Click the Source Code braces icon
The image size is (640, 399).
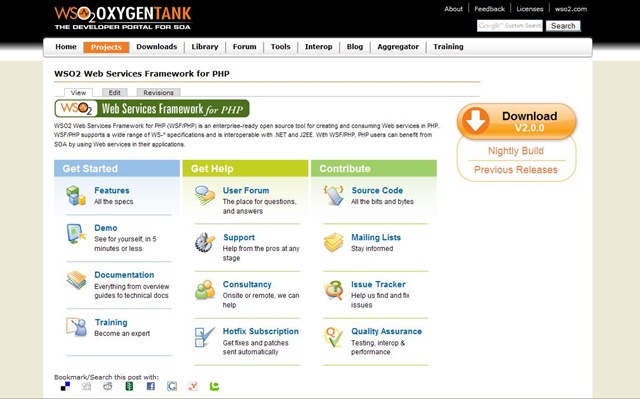[333, 195]
